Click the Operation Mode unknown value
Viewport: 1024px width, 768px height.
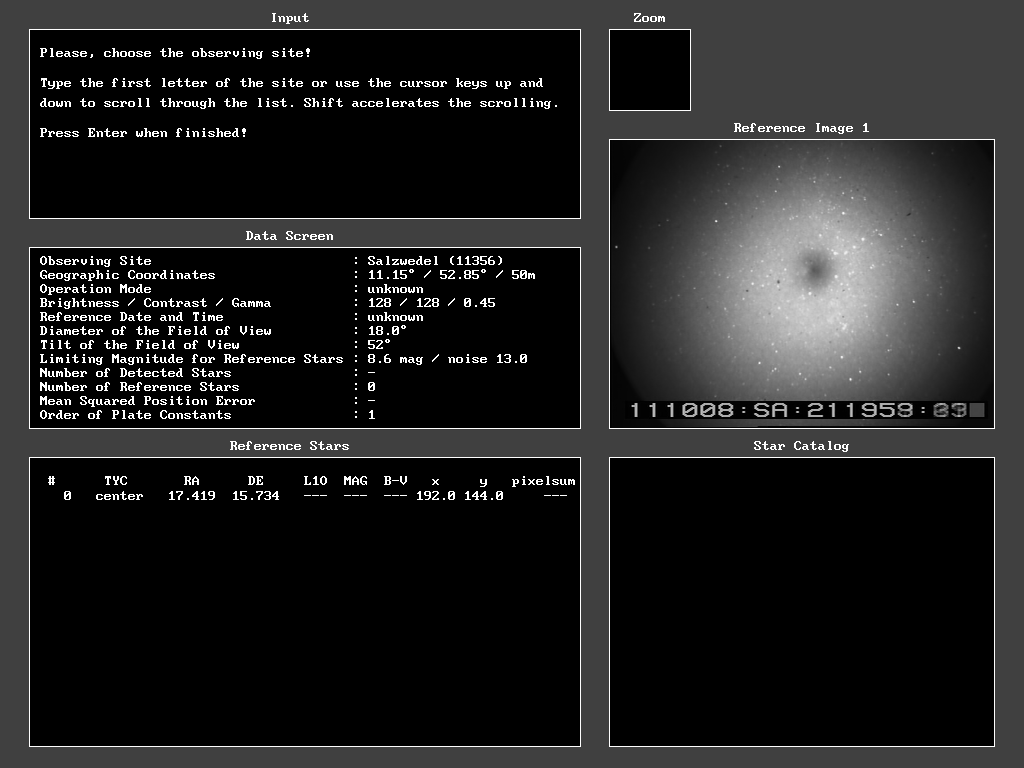395,289
